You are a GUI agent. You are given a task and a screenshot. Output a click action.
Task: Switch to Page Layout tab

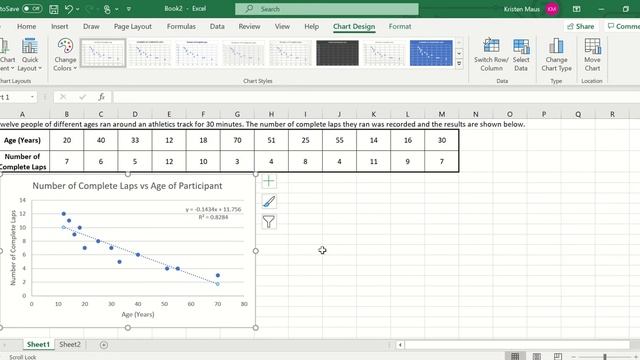(133, 27)
